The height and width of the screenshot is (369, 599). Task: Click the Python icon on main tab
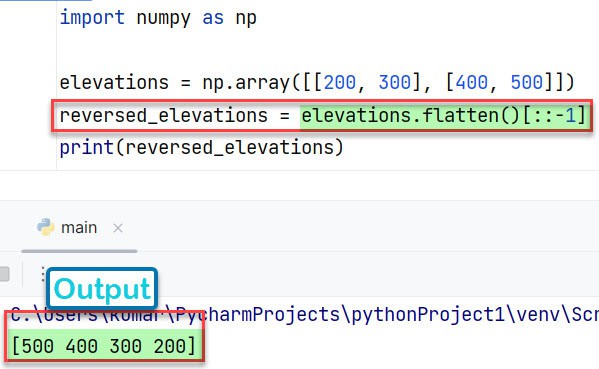point(46,227)
